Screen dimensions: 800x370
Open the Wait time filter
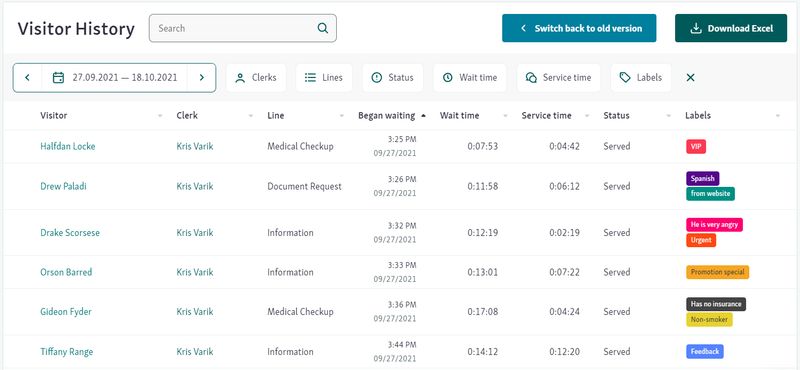click(469, 78)
